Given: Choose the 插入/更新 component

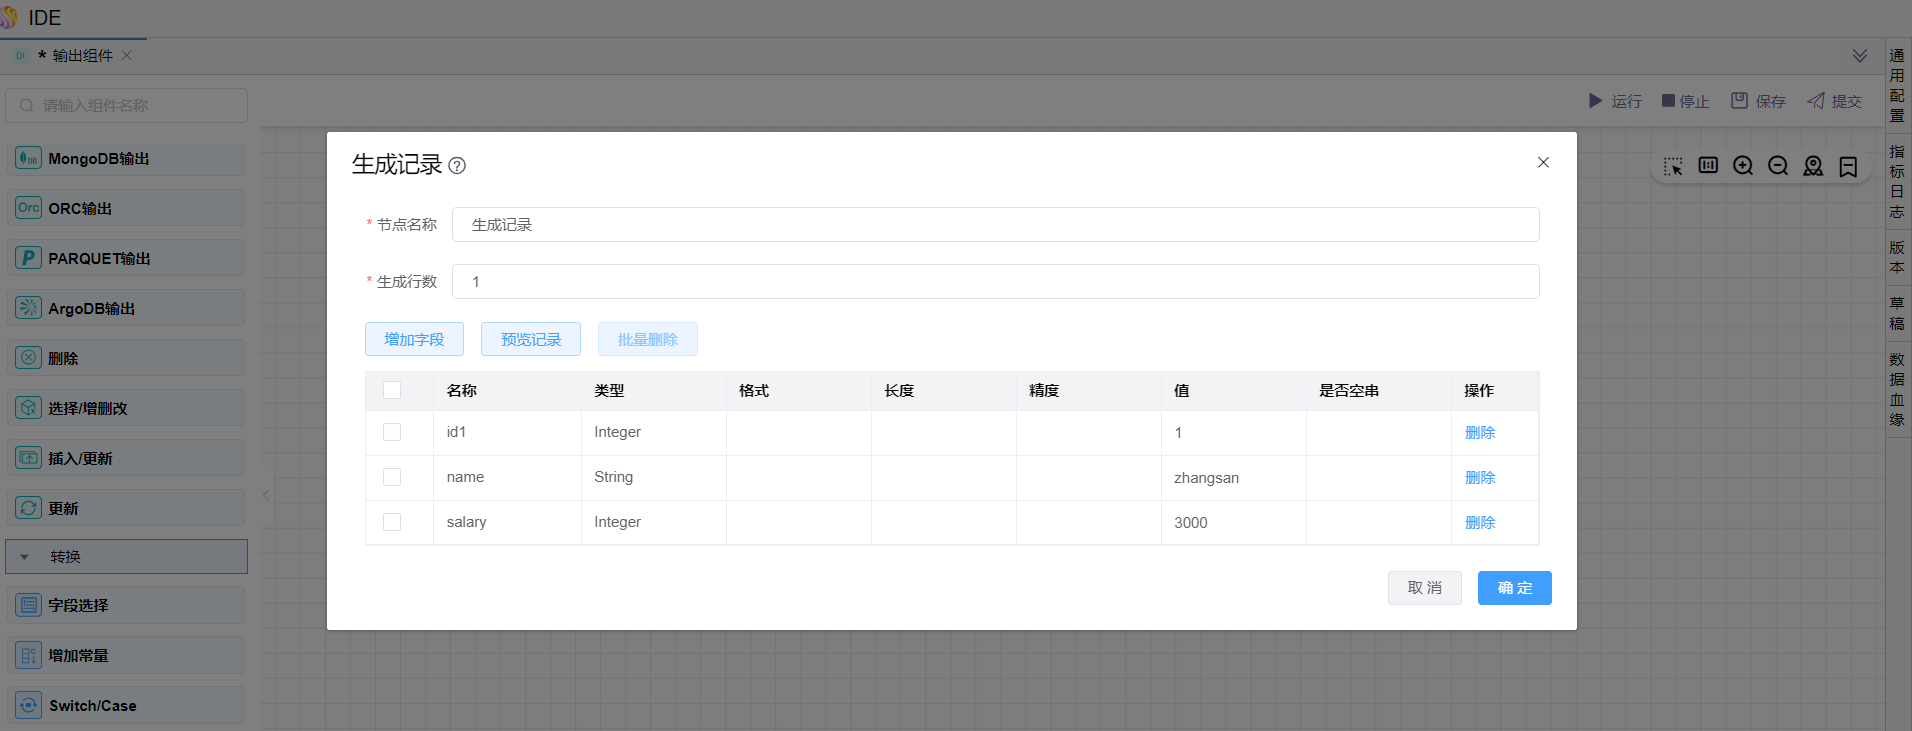Looking at the screenshot, I should (126, 458).
